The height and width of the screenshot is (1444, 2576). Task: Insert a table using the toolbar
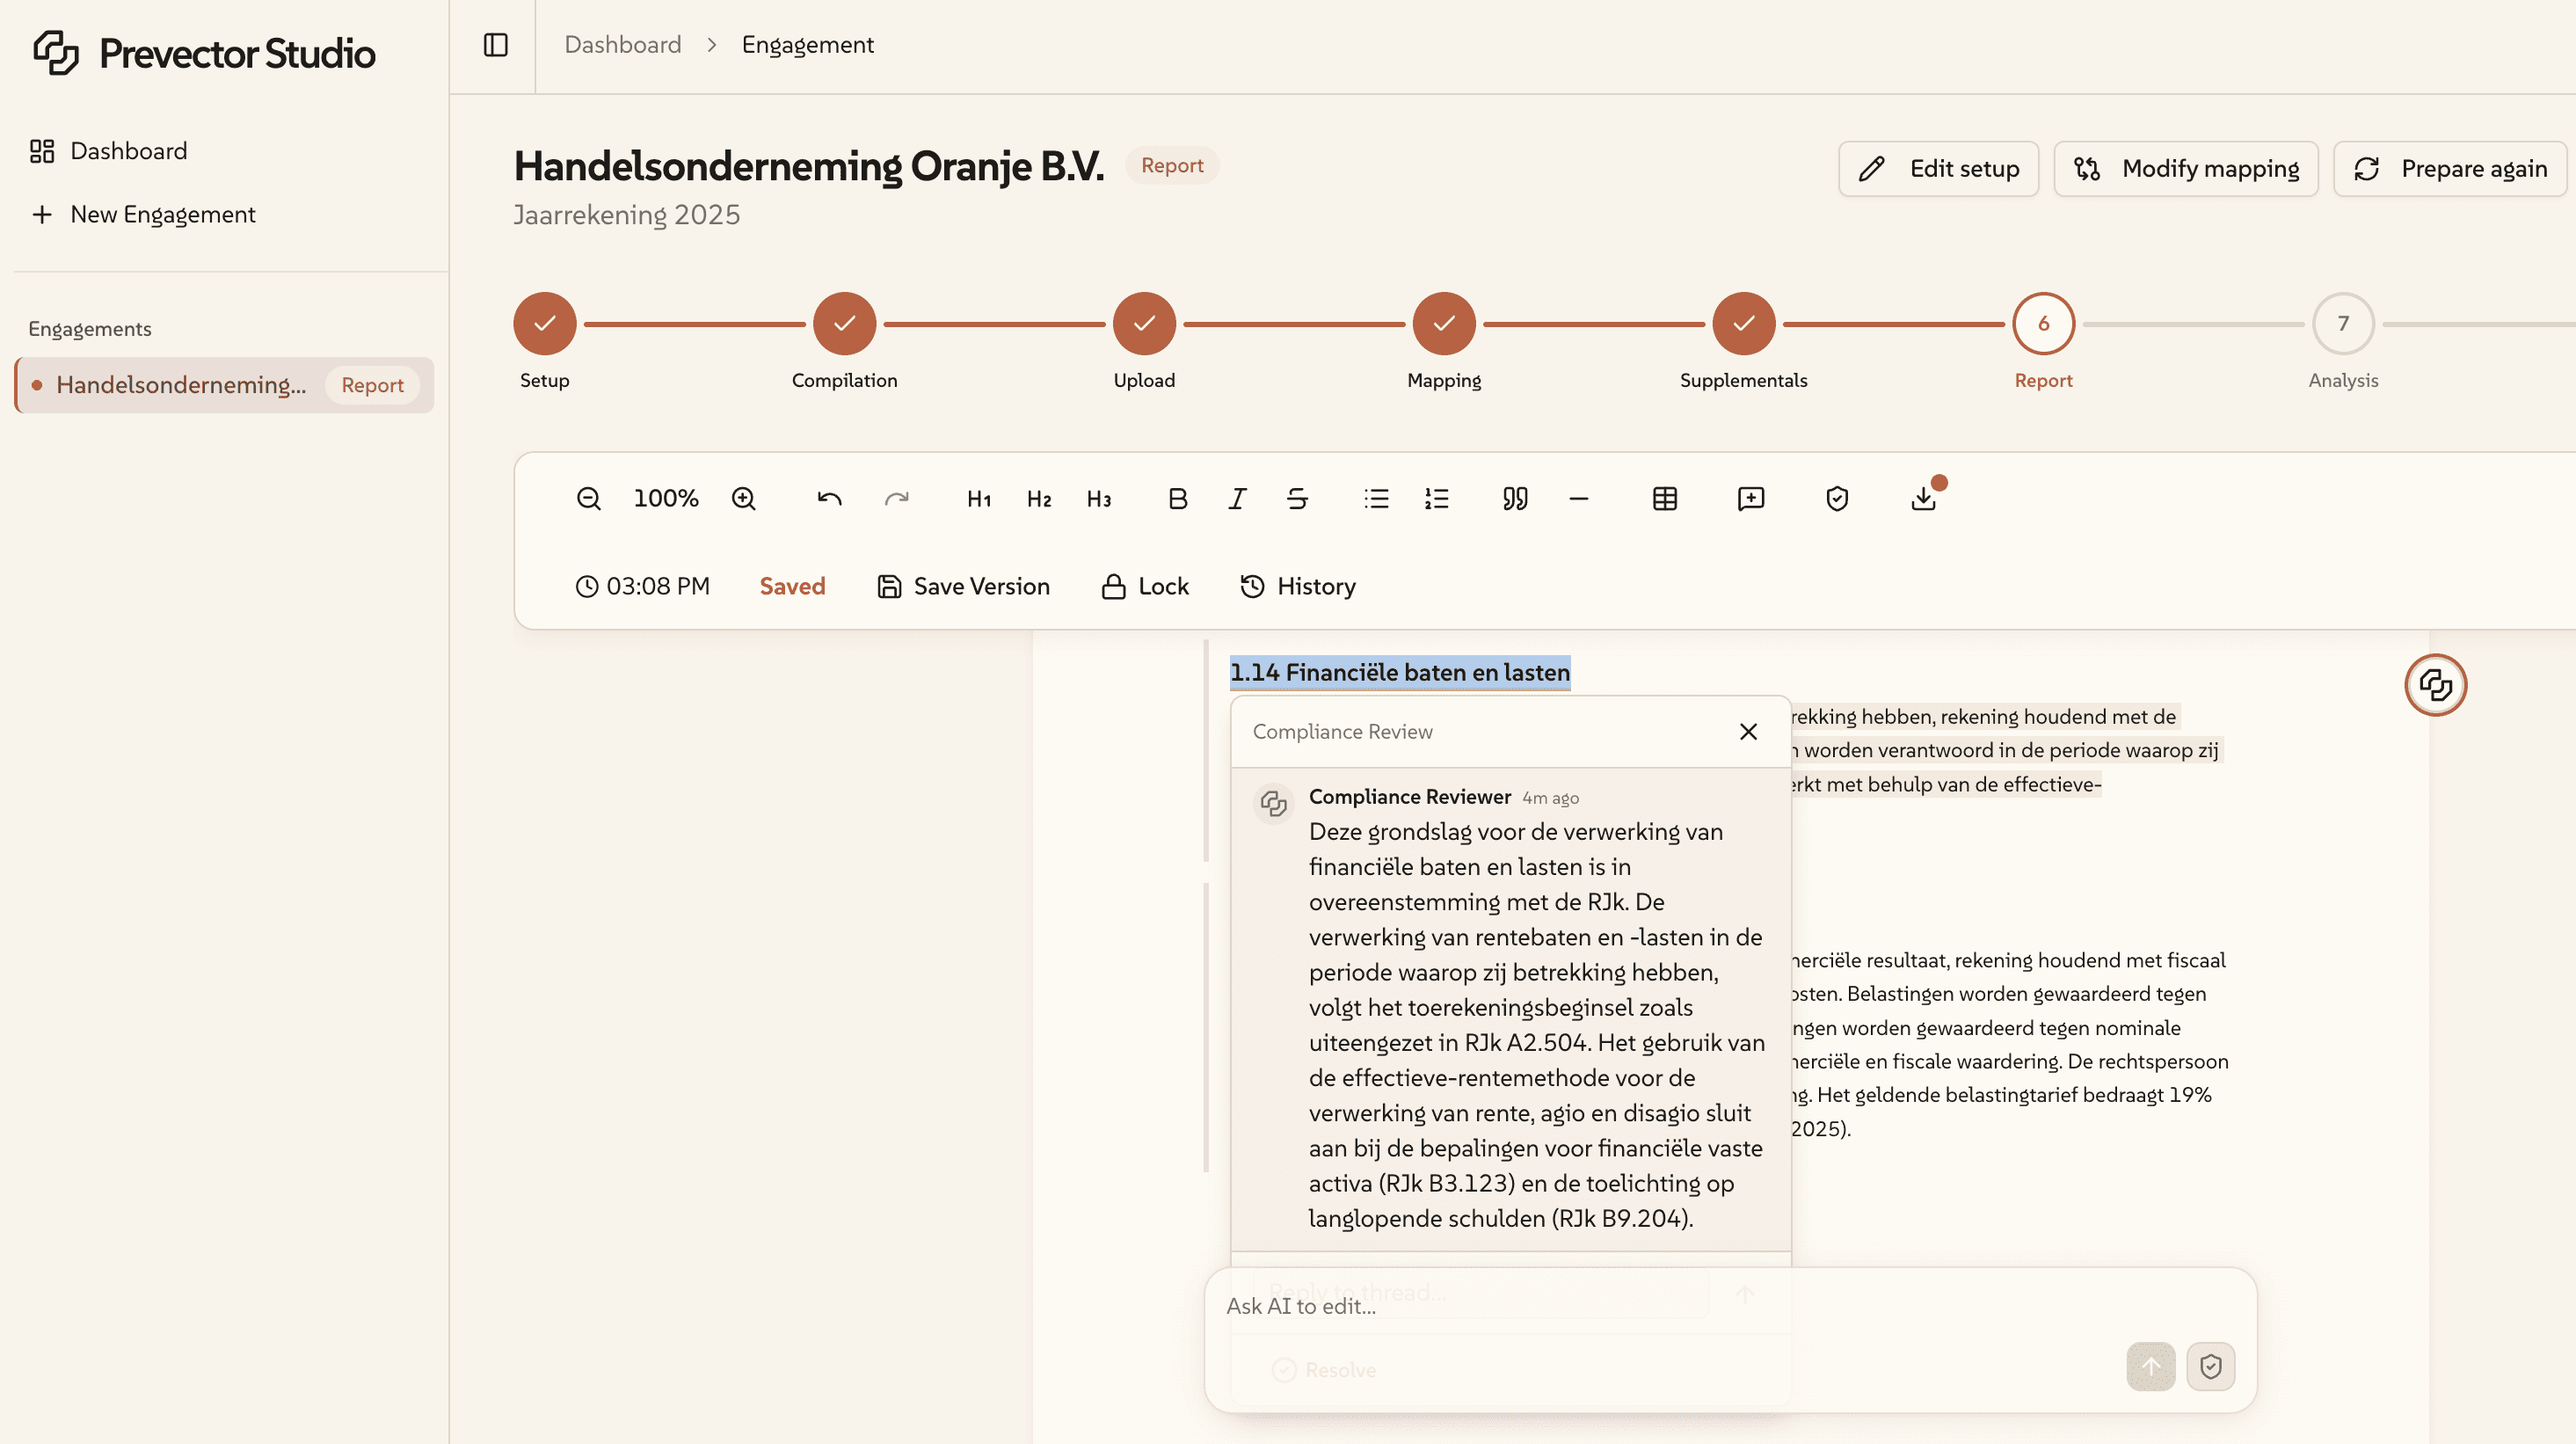pyautogui.click(x=1664, y=498)
